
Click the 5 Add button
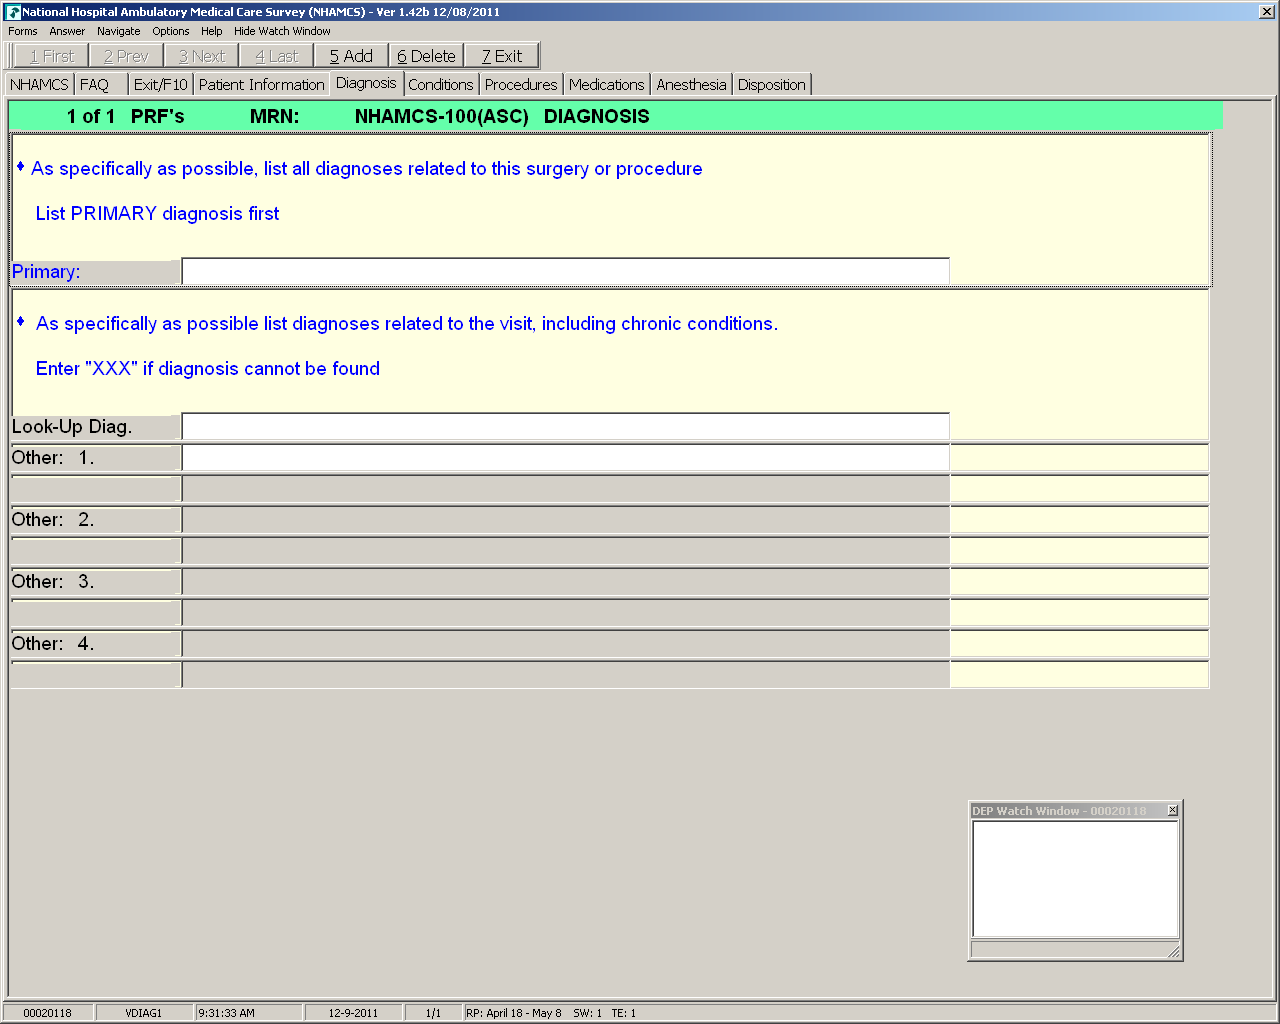click(x=351, y=56)
